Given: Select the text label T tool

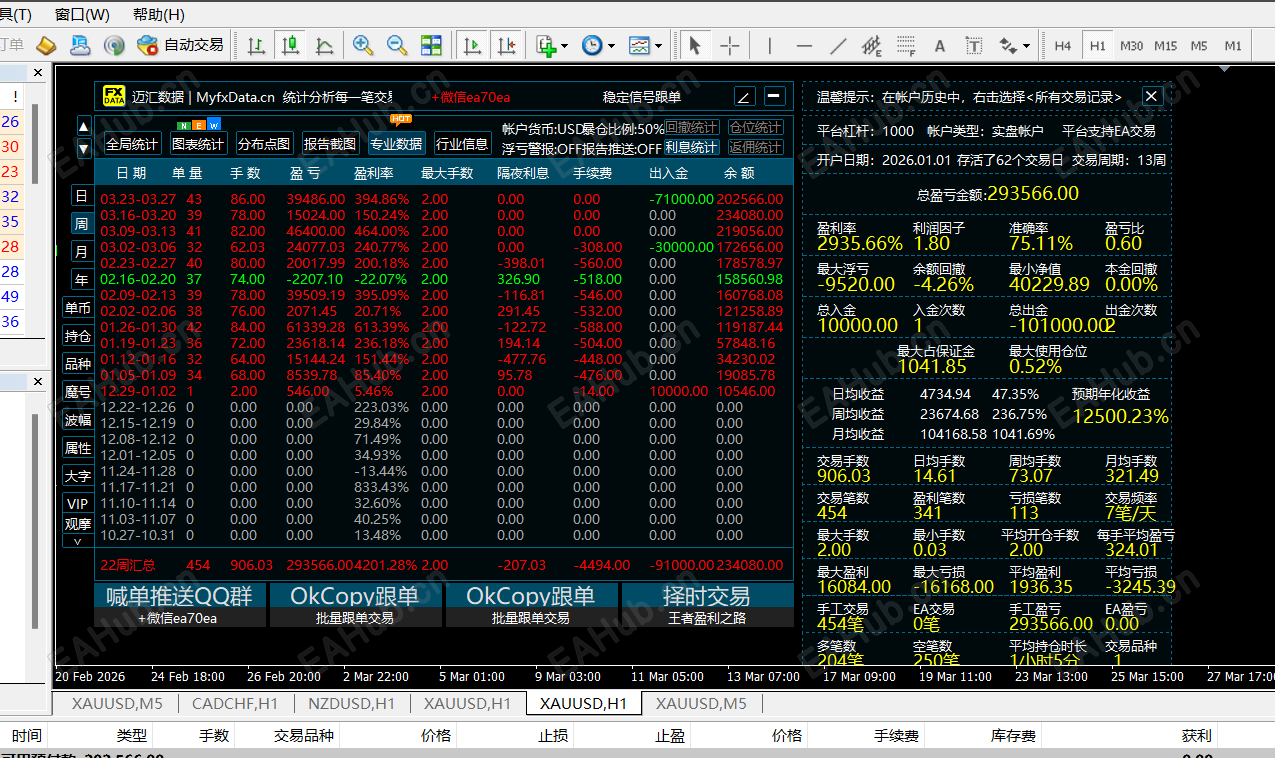Looking at the screenshot, I should (974, 45).
